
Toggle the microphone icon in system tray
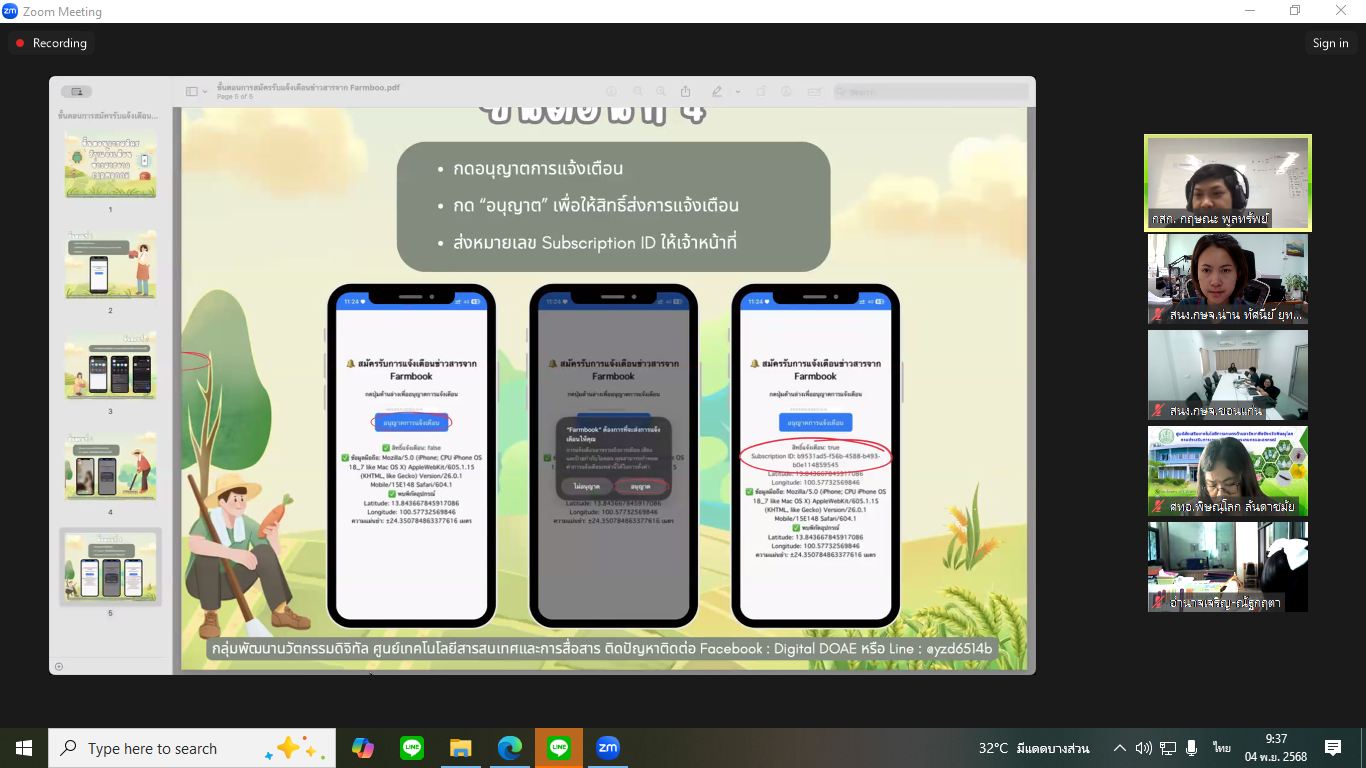[x=1191, y=748]
